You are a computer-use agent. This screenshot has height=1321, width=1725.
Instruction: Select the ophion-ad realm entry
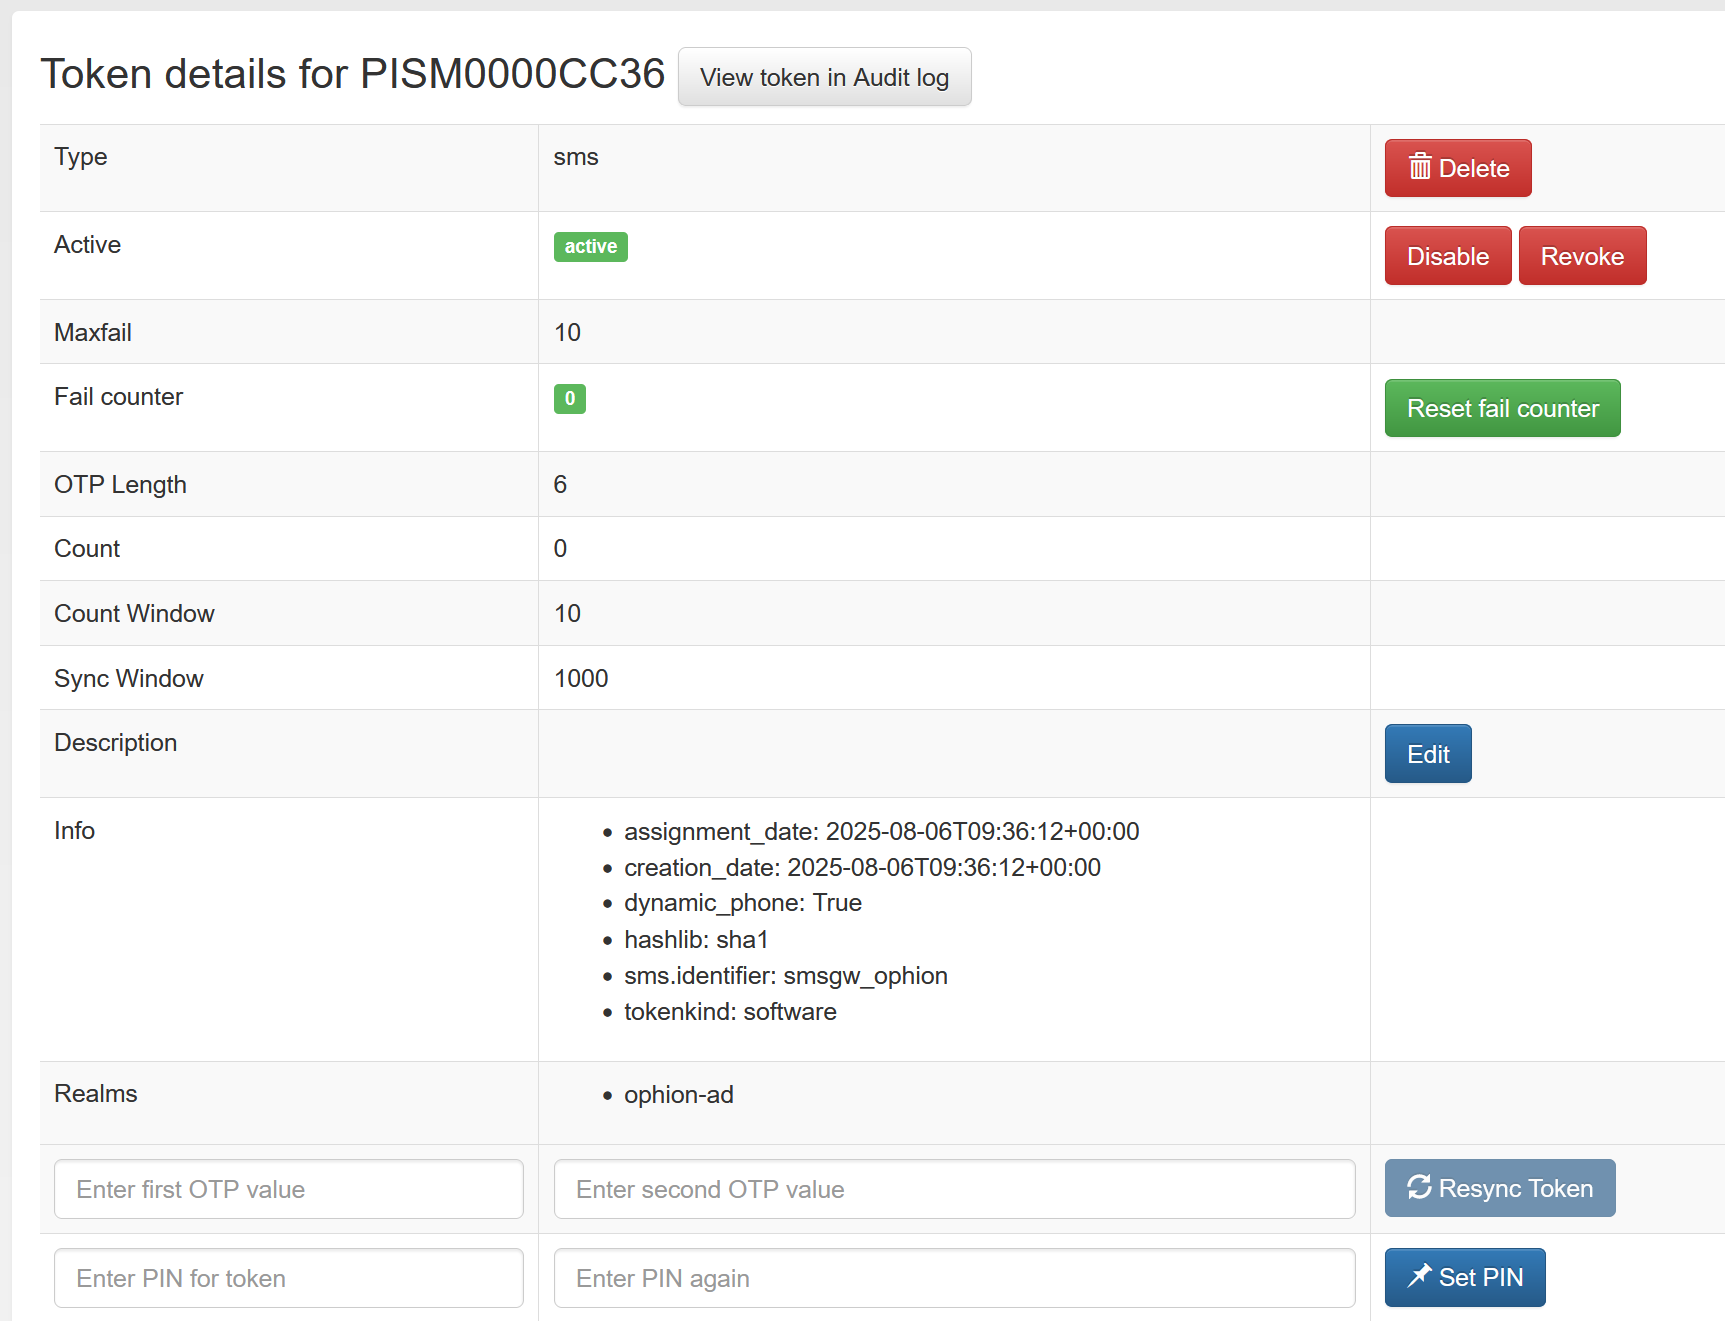tap(678, 1095)
